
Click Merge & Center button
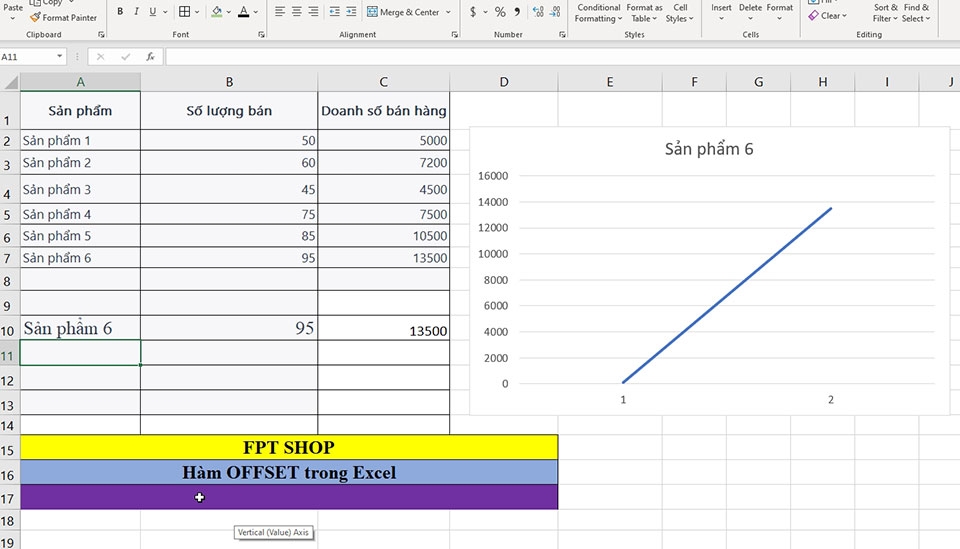[403, 12]
